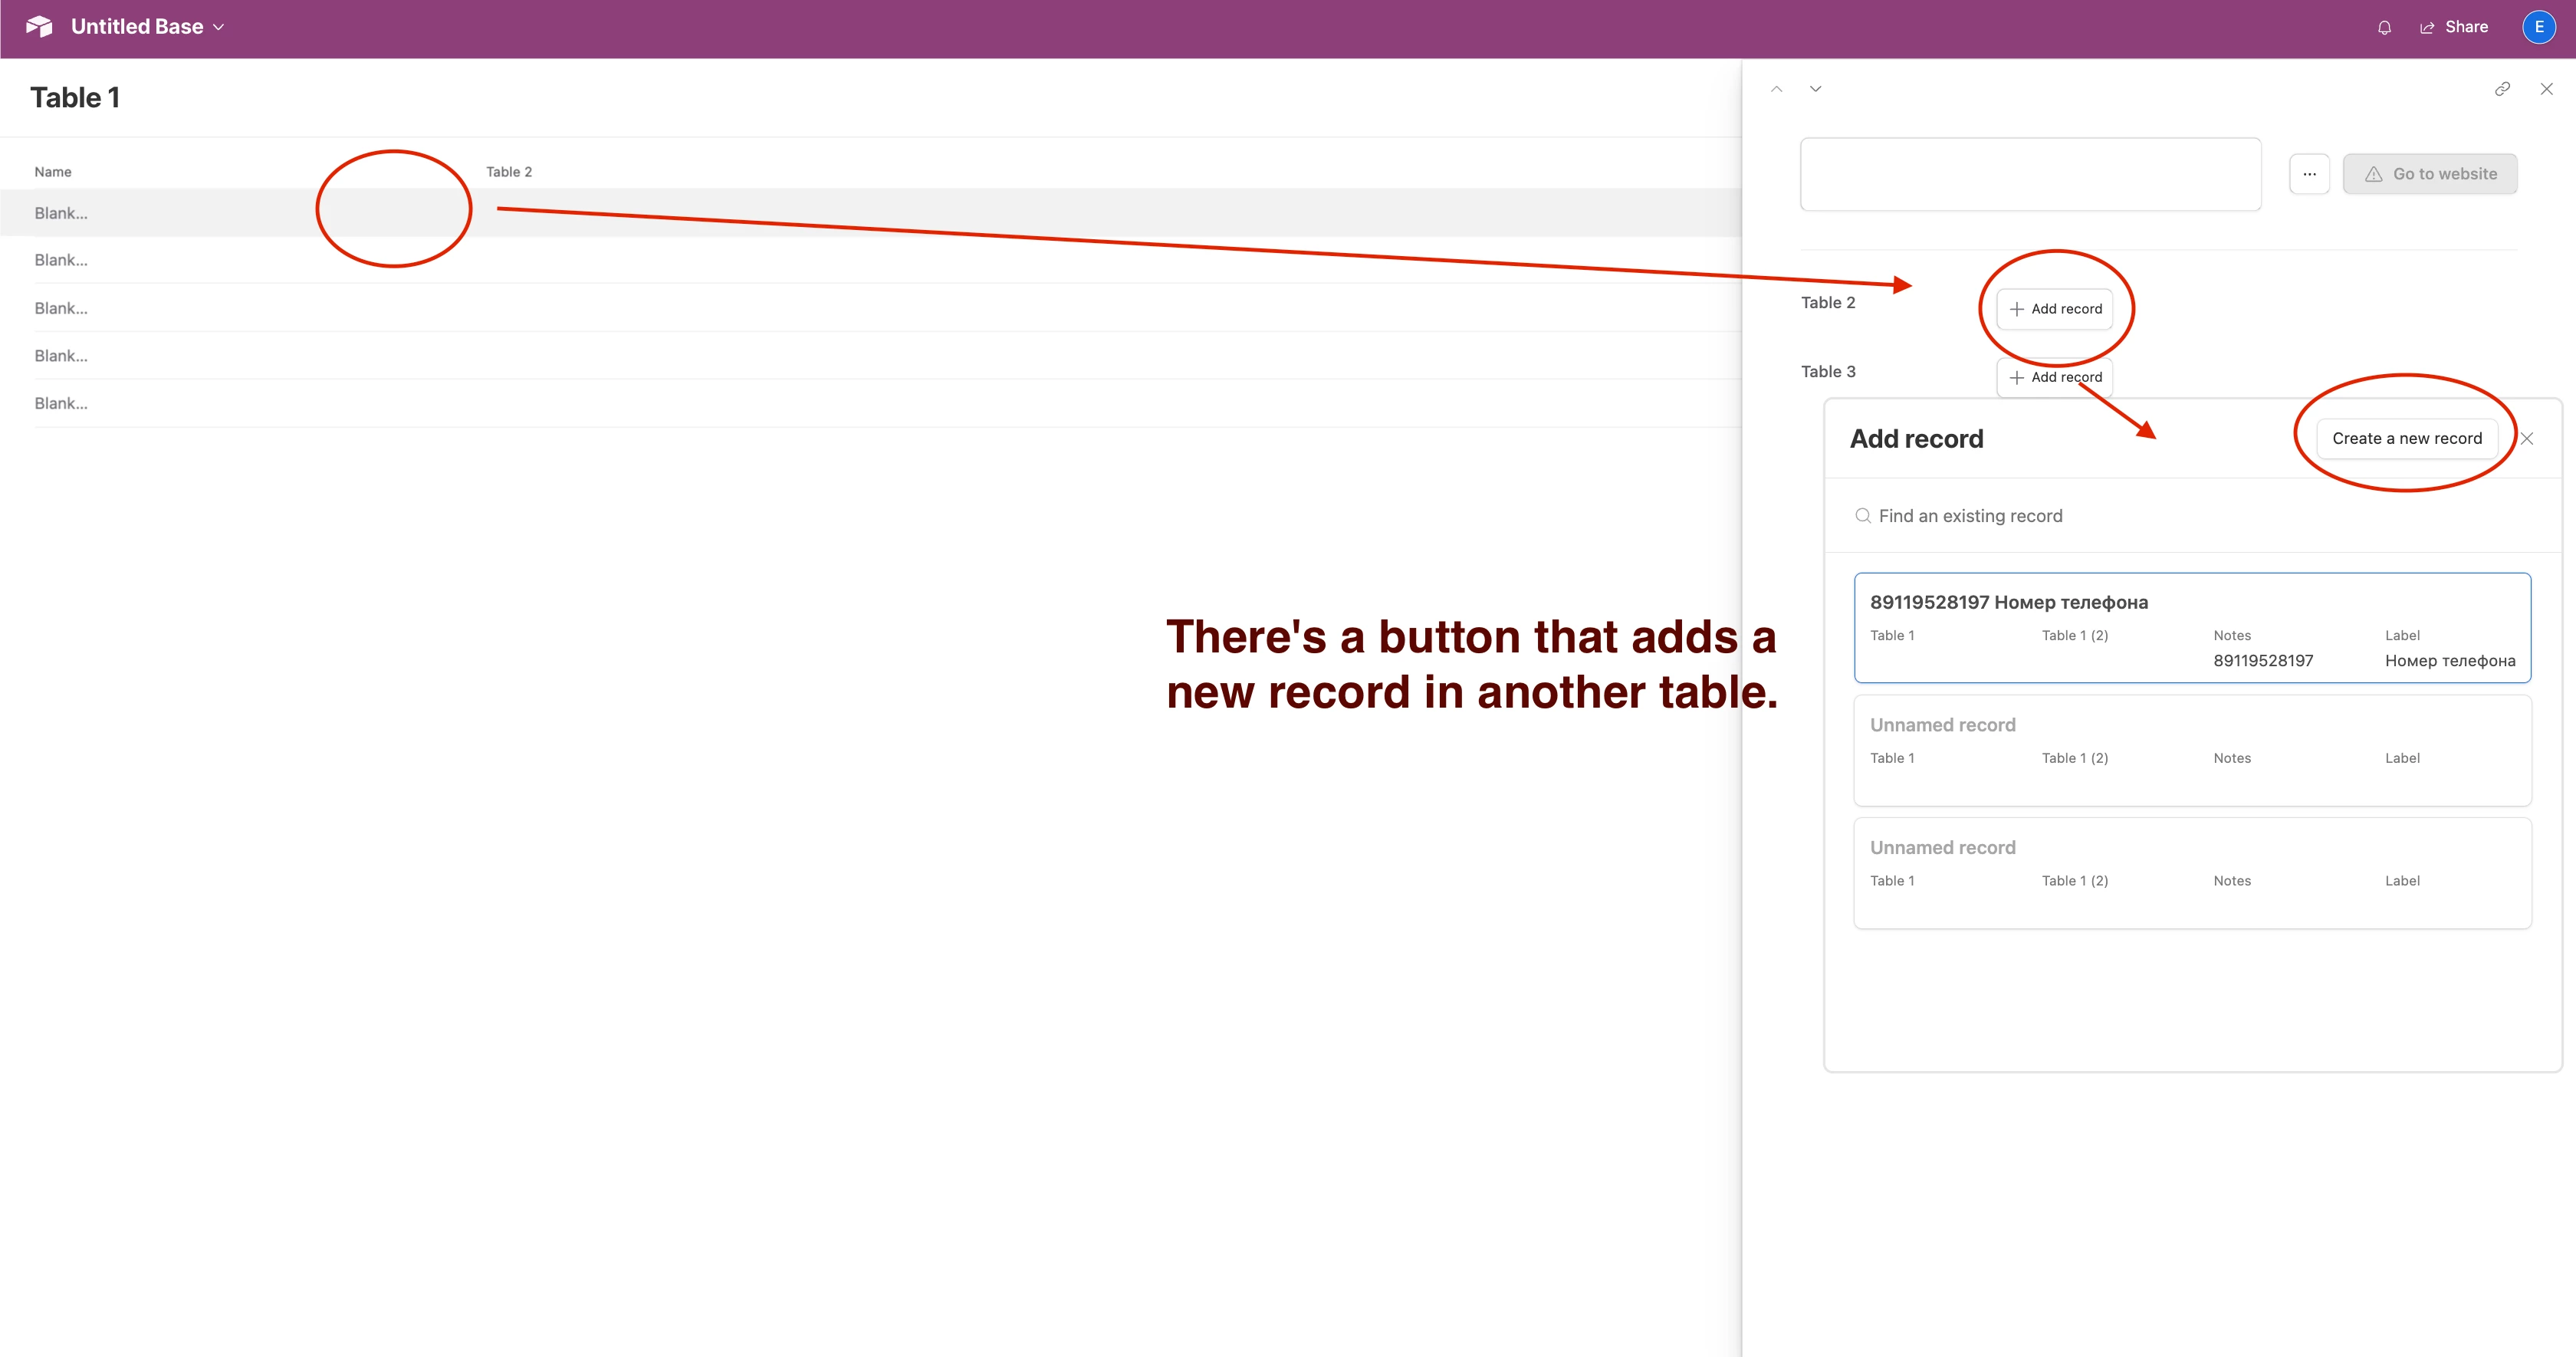Focus the Find an existing record field
Screen dimensions: 2576x1357
[x=2100, y=516]
